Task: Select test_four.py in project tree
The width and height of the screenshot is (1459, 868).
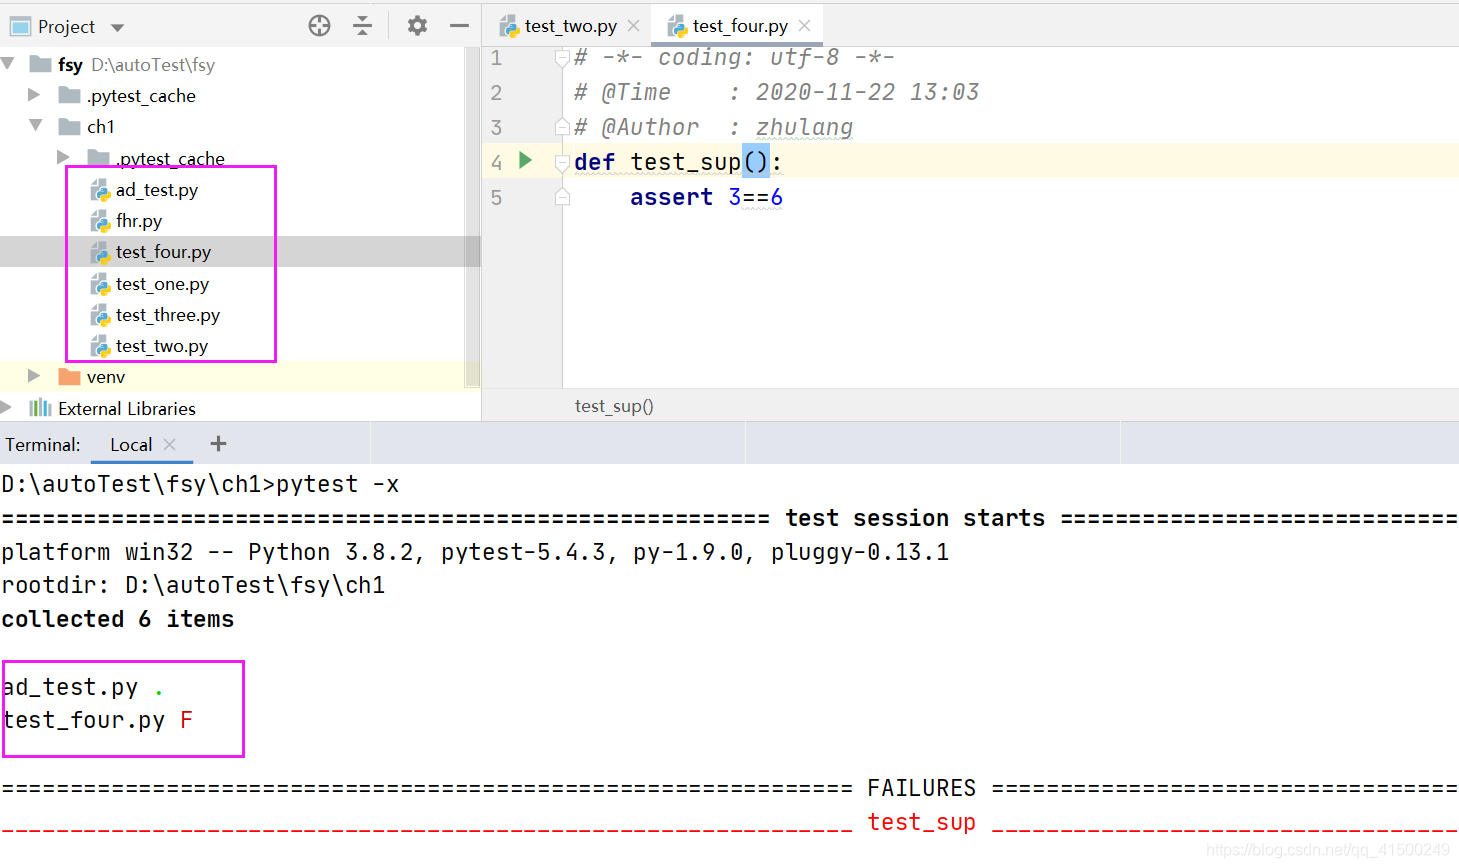Action: click(163, 252)
